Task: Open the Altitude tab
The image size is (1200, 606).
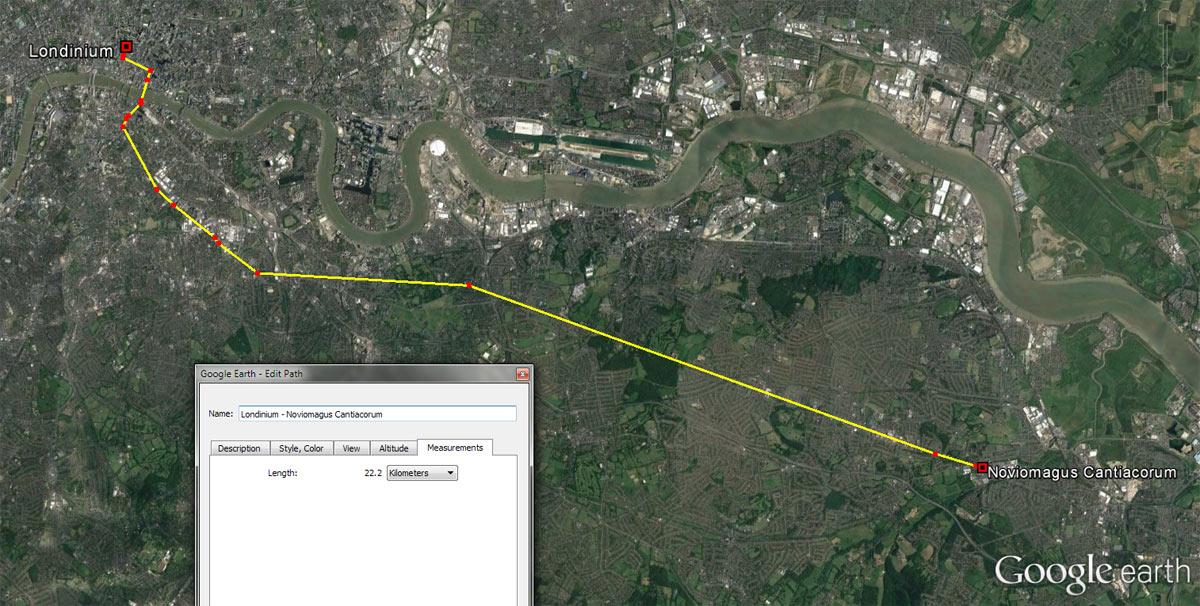Action: tap(393, 448)
